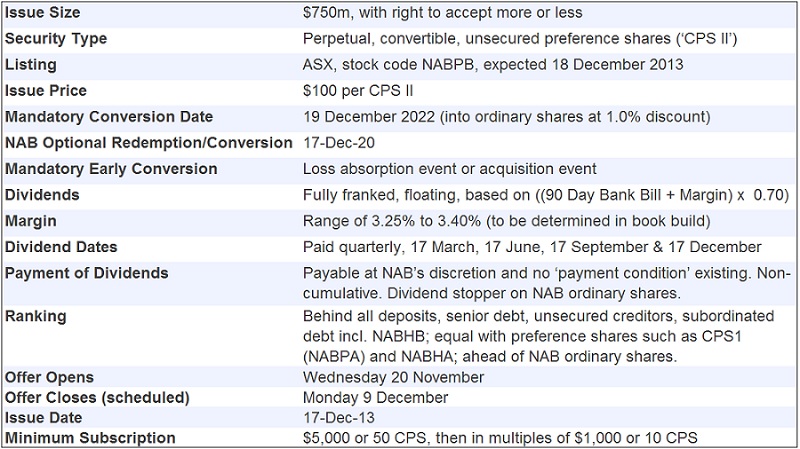Click the 'Loss absorption event or acquisition event' cell
800x449 pixels.
[x=449, y=169]
